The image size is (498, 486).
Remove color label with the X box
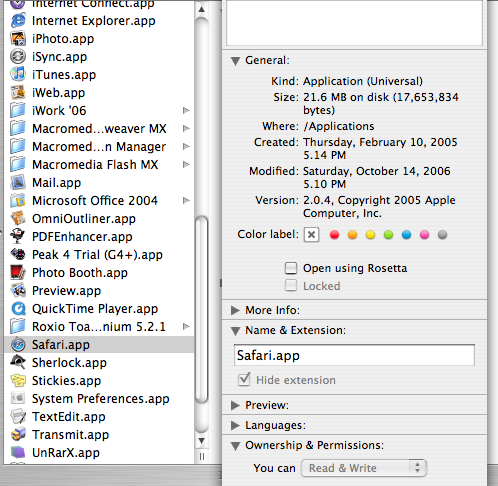311,235
